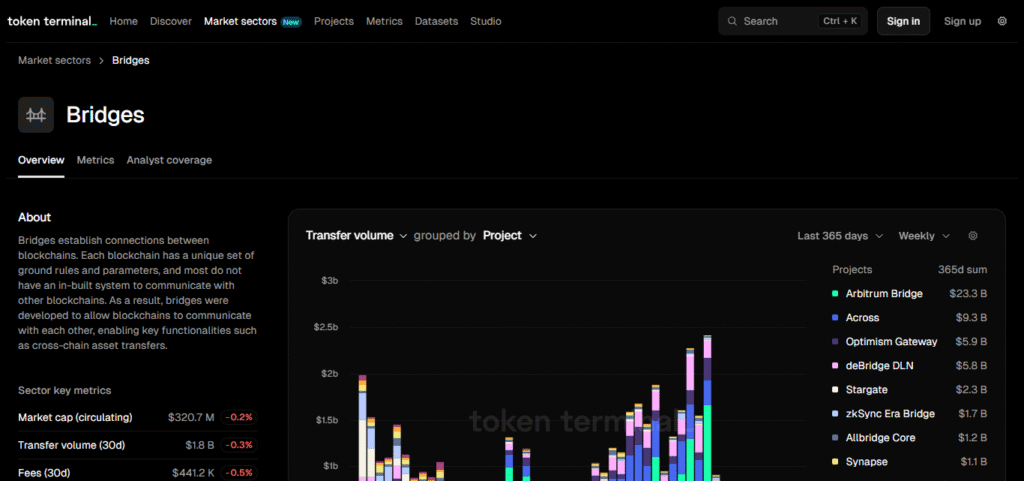Focus the Search input field
Image resolution: width=1024 pixels, height=481 pixels.
coord(793,21)
